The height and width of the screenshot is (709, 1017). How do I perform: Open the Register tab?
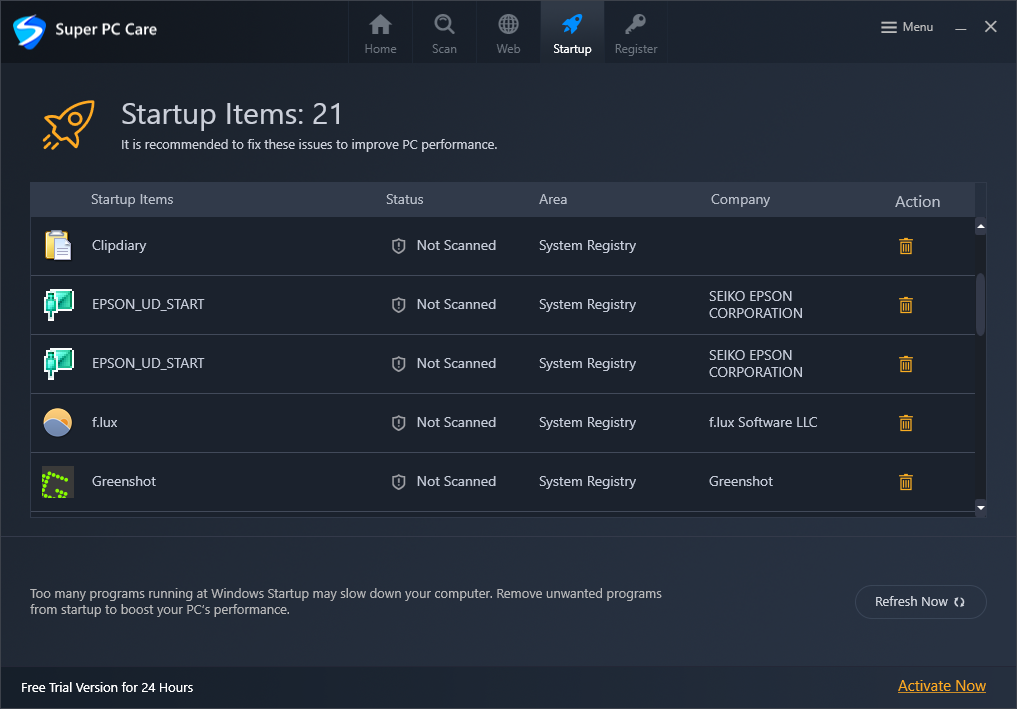(x=636, y=33)
